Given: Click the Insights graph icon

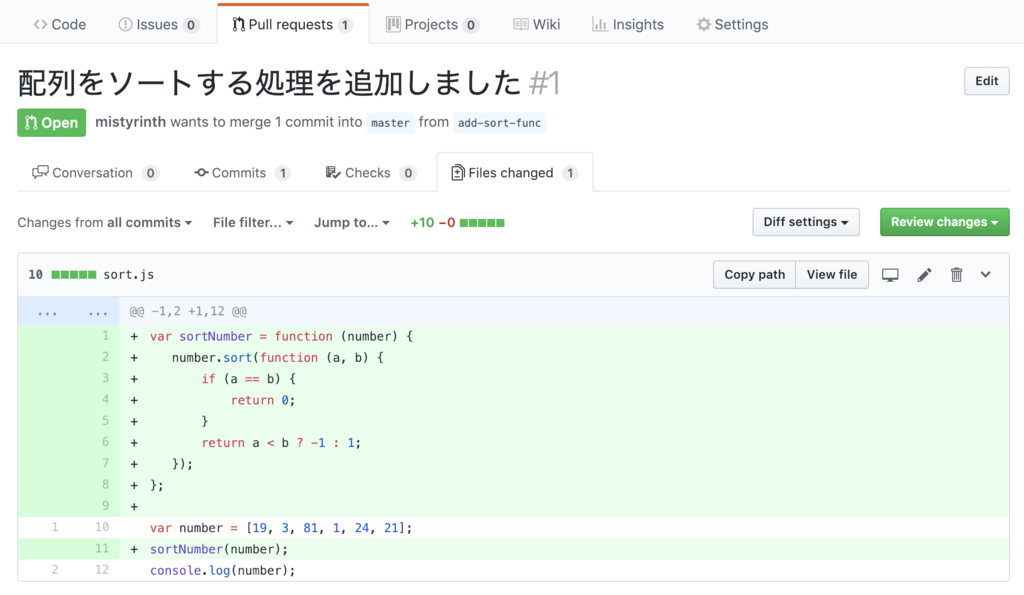Looking at the screenshot, I should tap(600, 25).
